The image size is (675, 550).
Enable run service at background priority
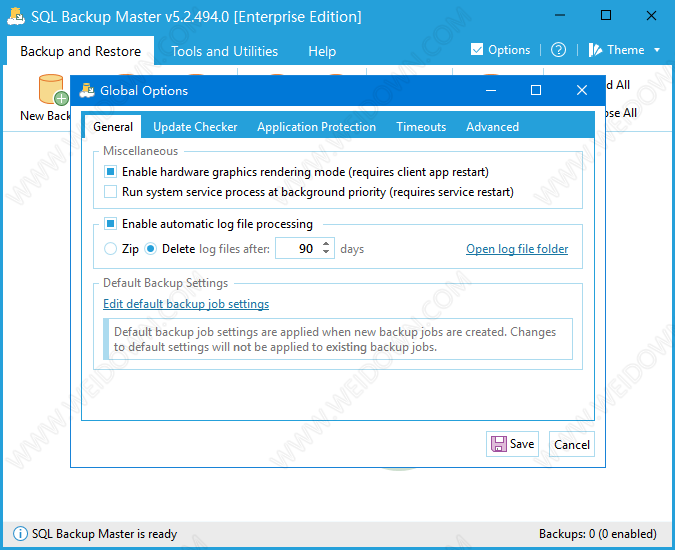[111, 191]
